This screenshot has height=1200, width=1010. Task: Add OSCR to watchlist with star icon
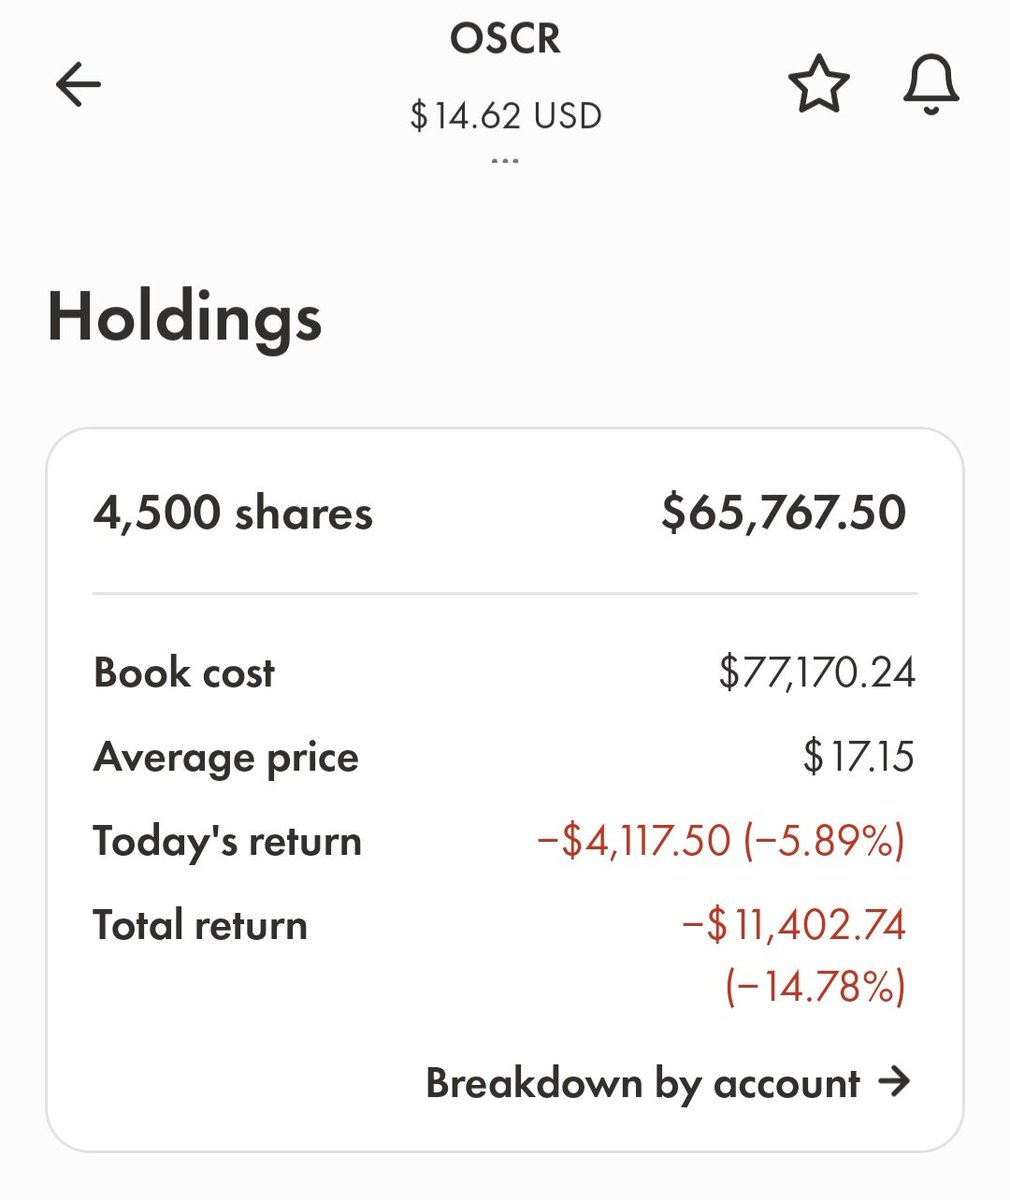819,85
